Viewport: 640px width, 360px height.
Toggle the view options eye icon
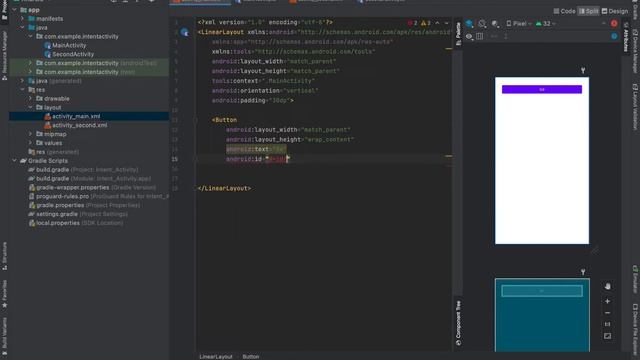[469, 36]
